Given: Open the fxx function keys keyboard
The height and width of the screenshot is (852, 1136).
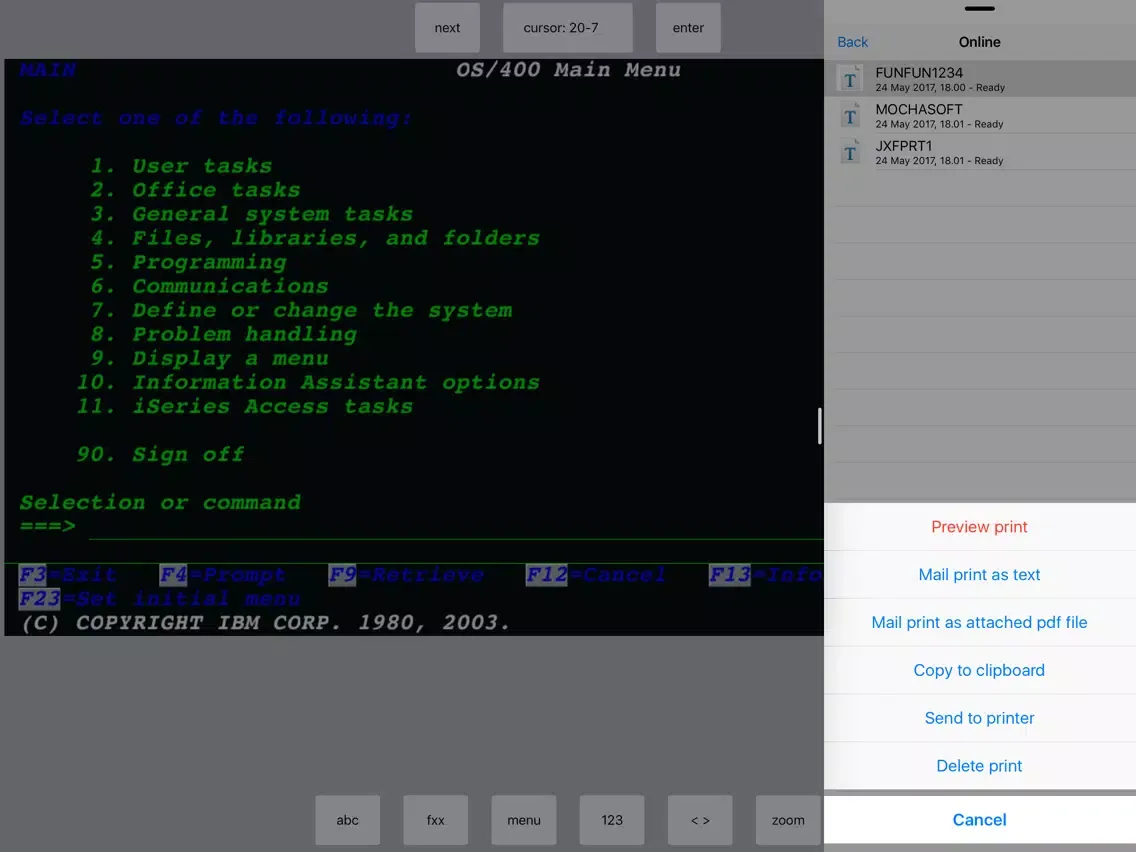Looking at the screenshot, I should pos(435,820).
